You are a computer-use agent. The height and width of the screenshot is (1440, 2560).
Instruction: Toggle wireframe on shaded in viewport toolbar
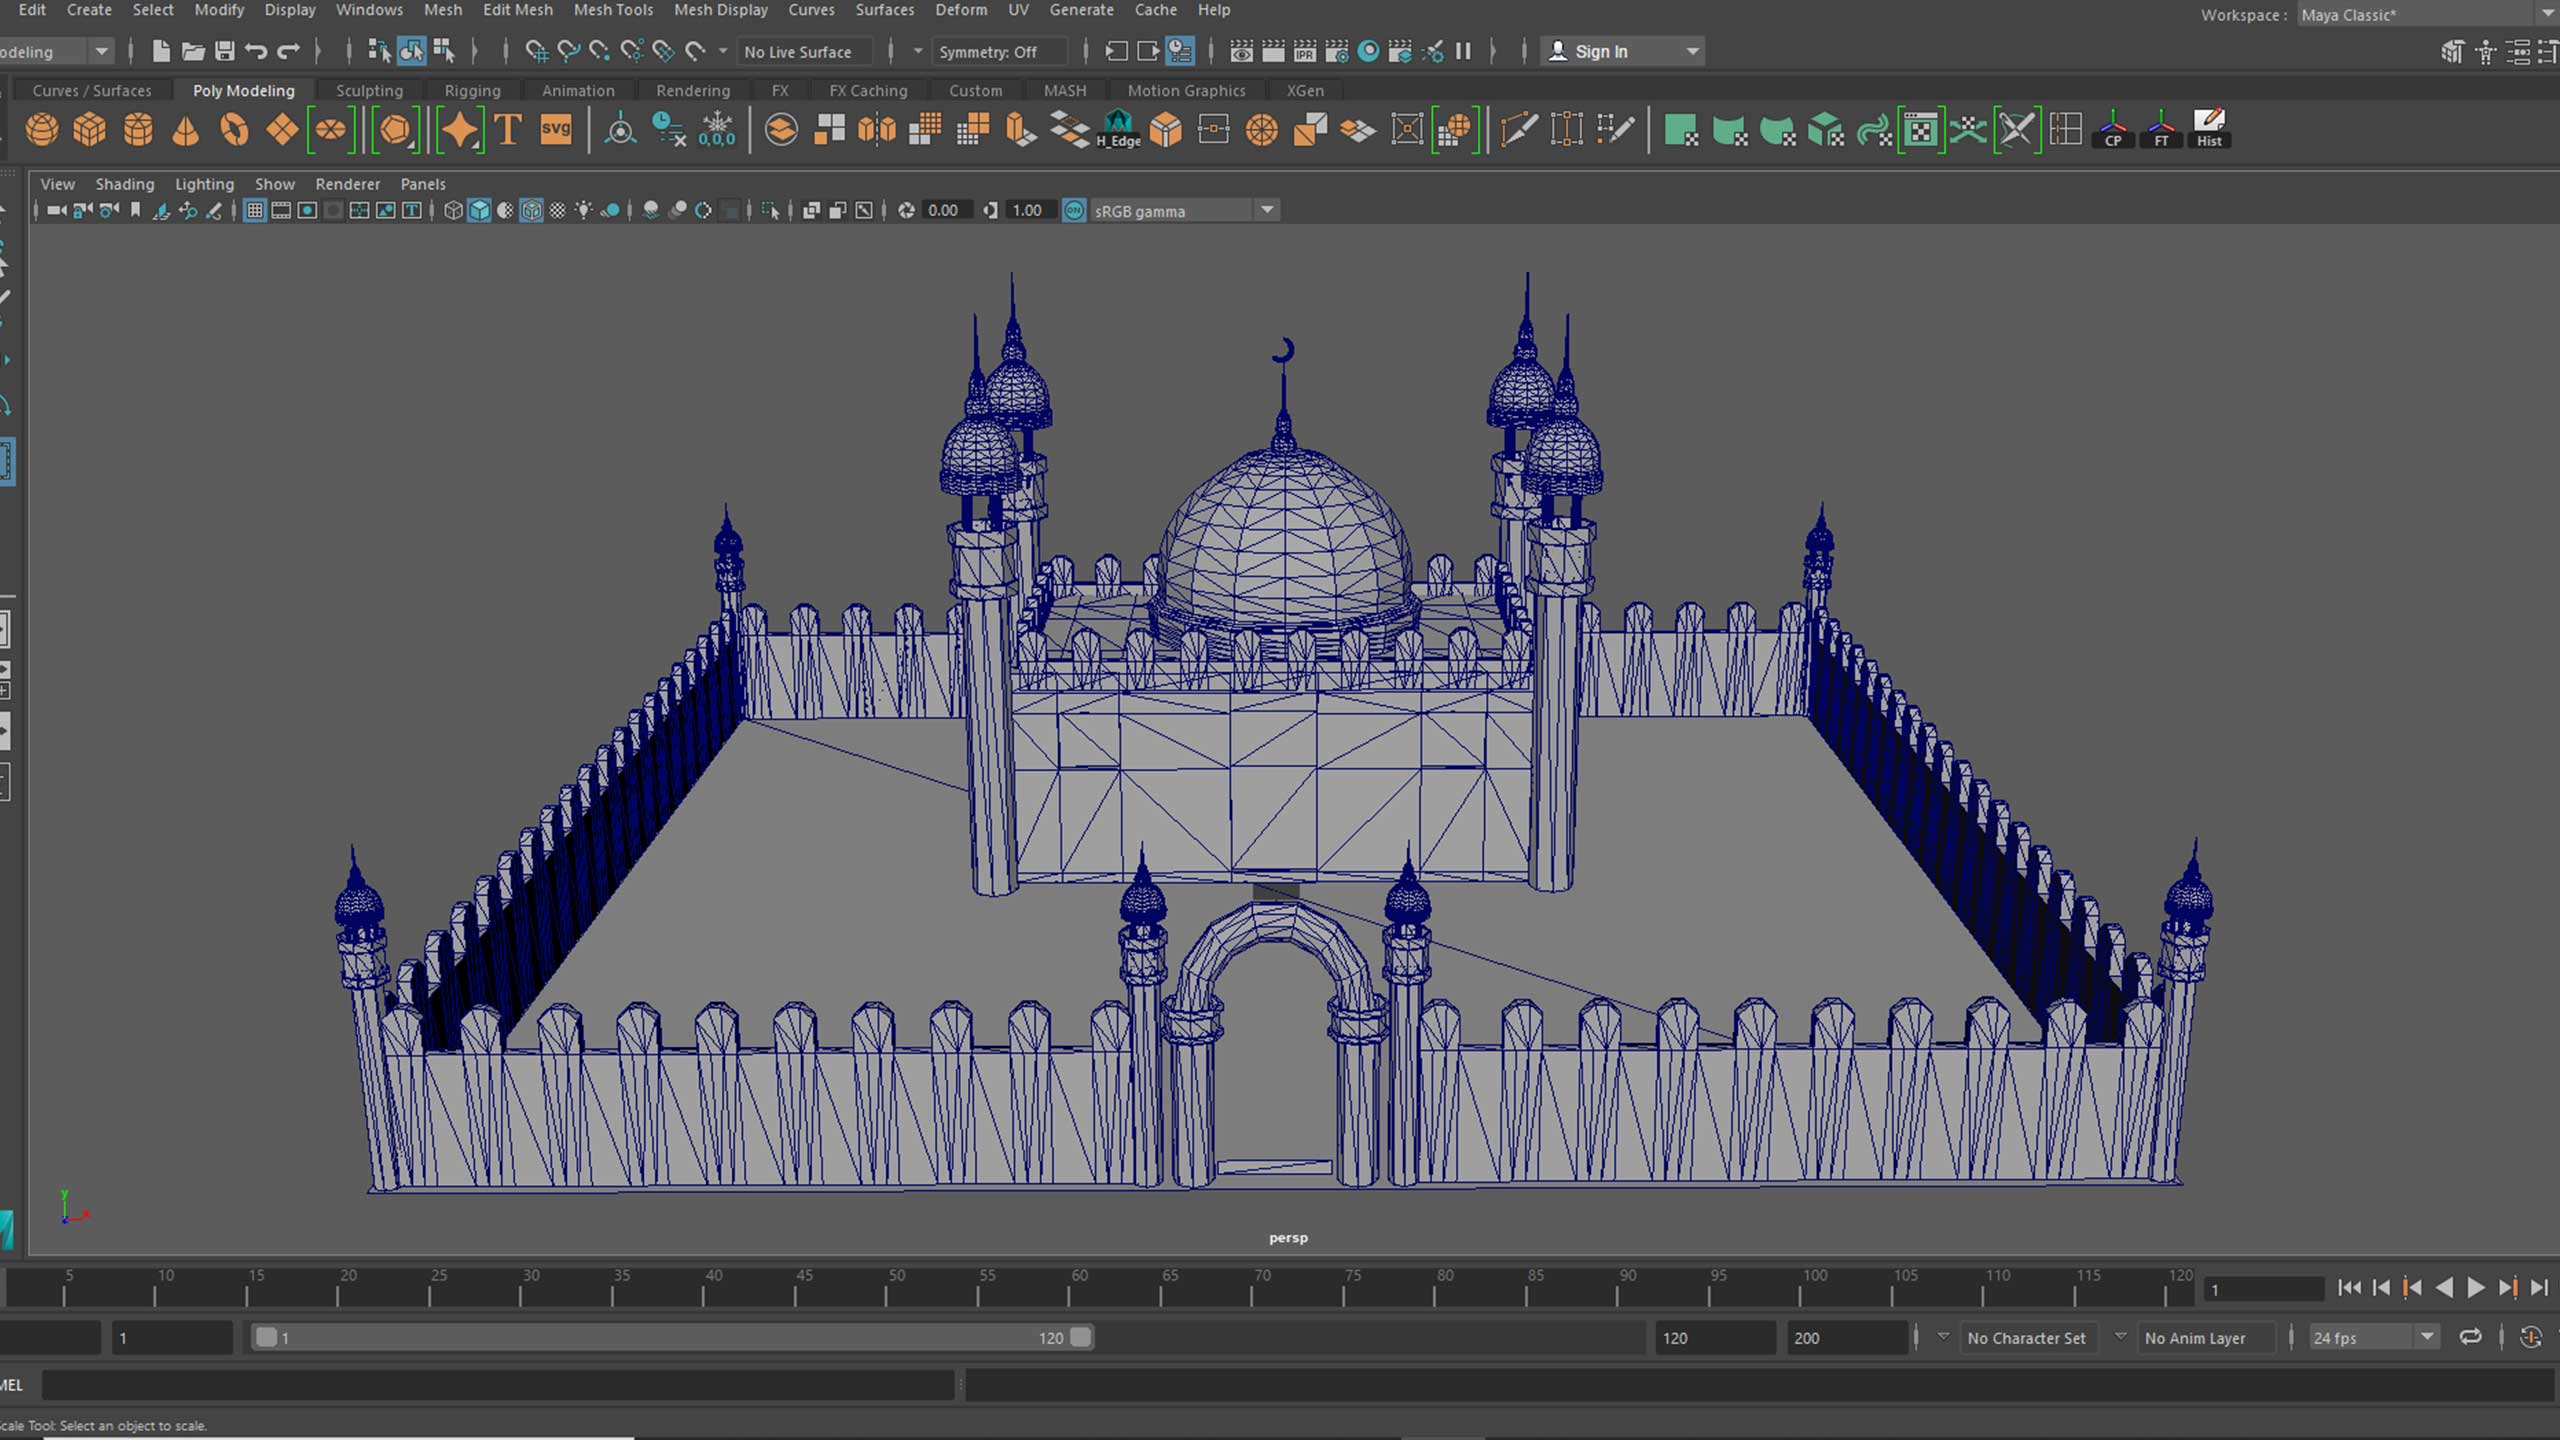tap(531, 210)
